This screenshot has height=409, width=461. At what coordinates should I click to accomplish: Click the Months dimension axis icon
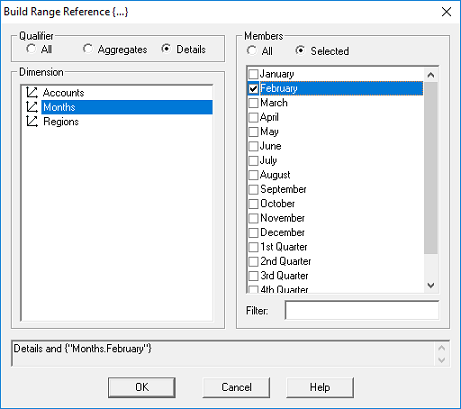[32, 107]
